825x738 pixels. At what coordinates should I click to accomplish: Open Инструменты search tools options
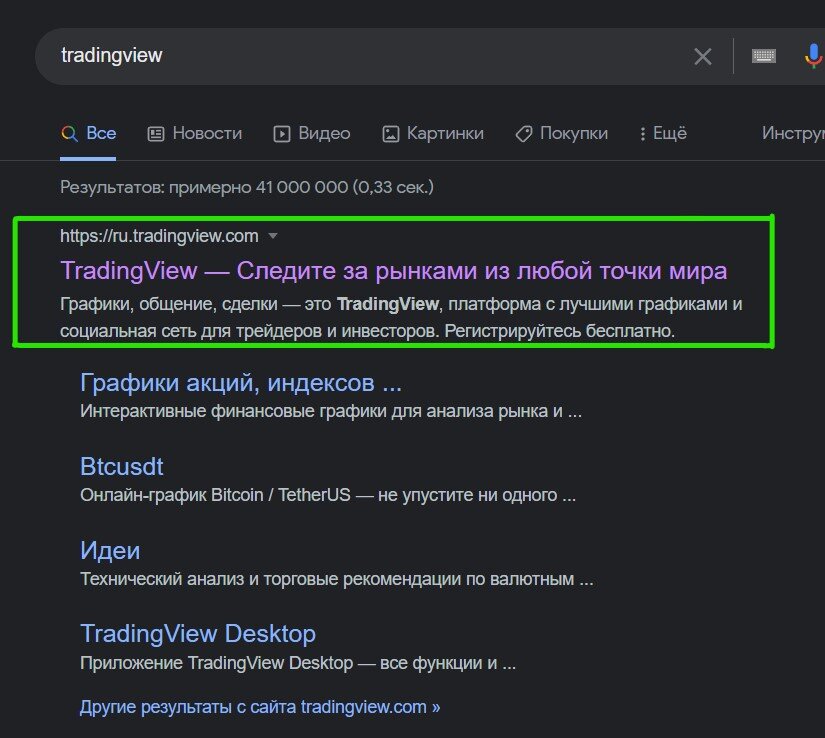[x=793, y=132]
